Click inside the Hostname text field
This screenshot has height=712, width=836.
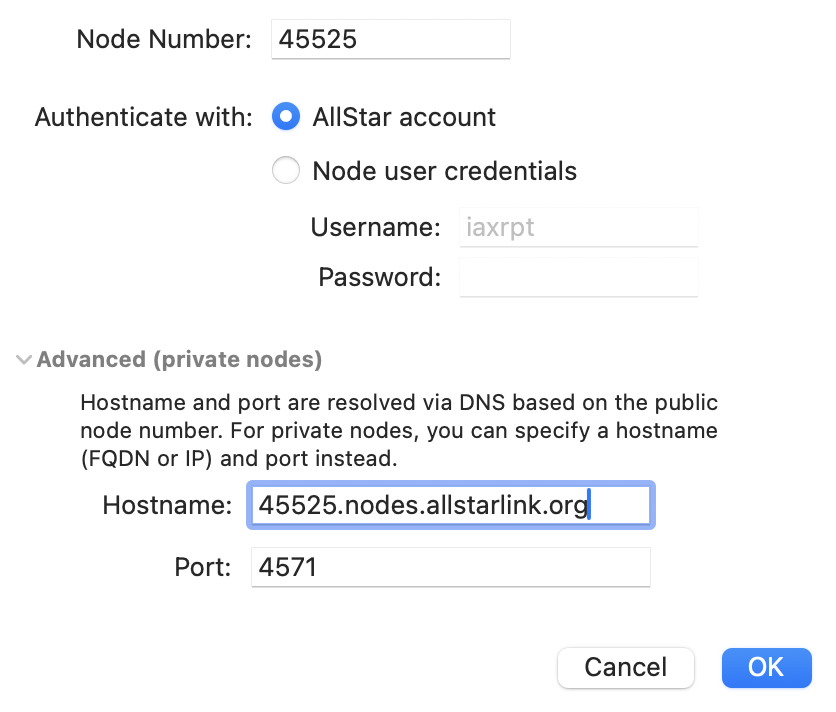(x=450, y=505)
